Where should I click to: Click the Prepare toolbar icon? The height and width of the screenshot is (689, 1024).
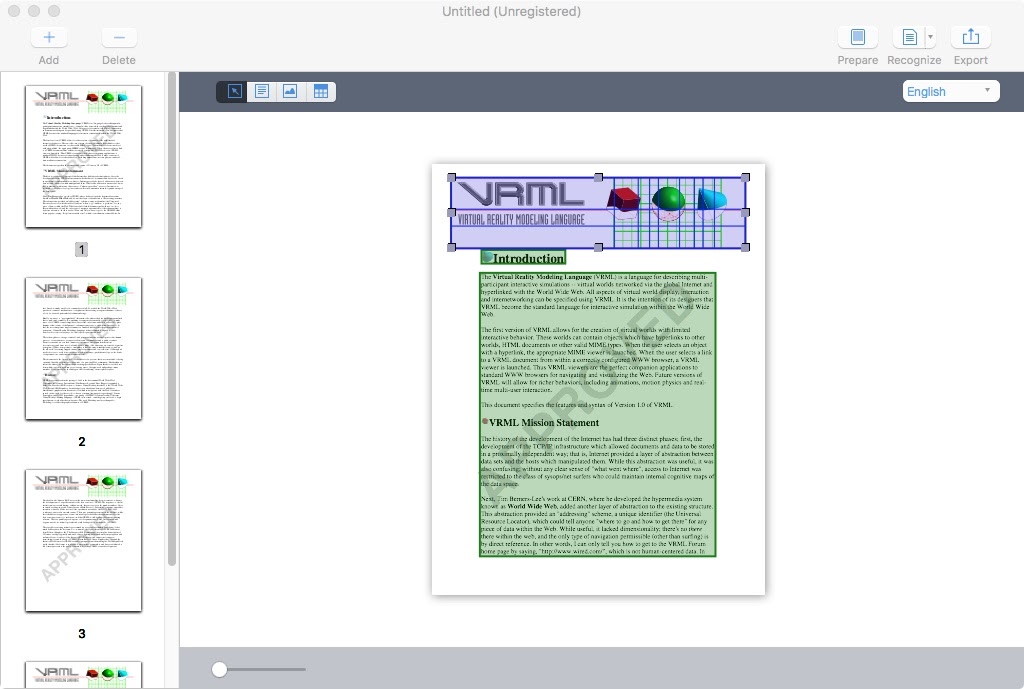(857, 37)
